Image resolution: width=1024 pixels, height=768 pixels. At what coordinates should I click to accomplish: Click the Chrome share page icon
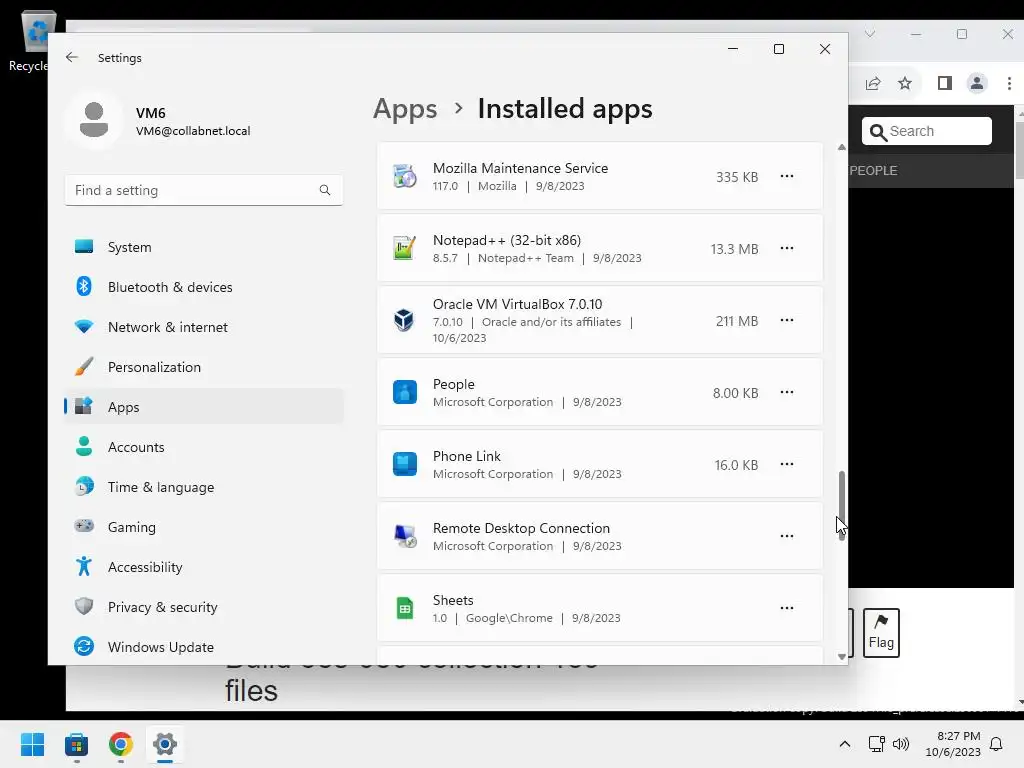(873, 83)
